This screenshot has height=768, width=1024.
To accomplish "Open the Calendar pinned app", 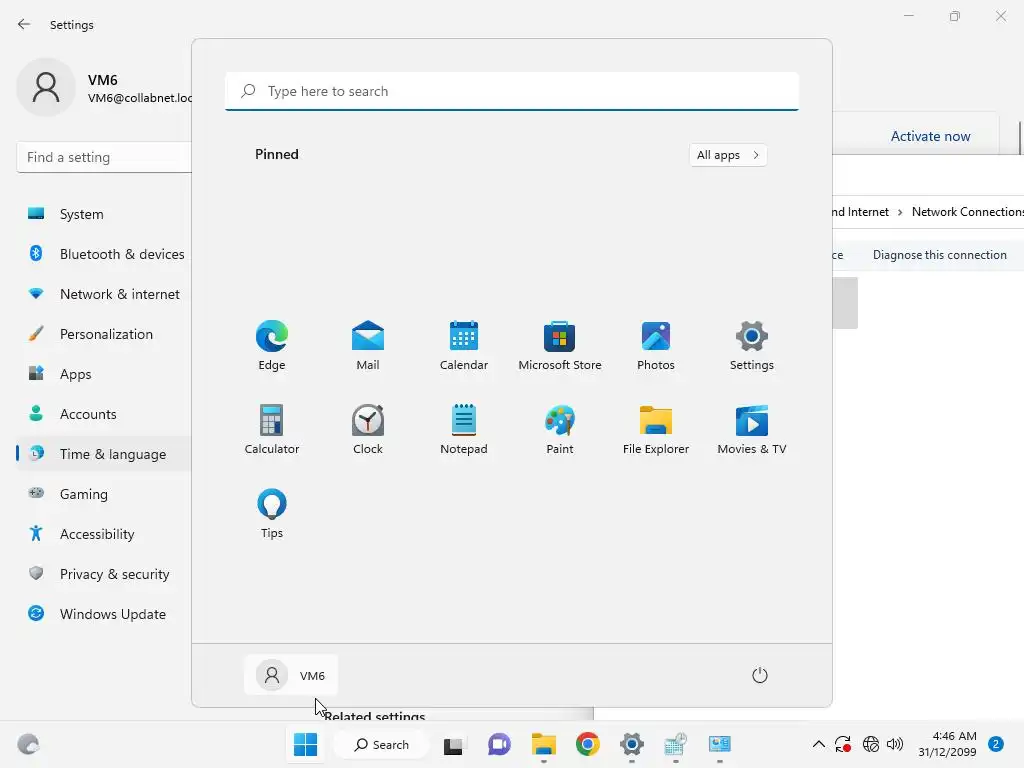I will [464, 345].
